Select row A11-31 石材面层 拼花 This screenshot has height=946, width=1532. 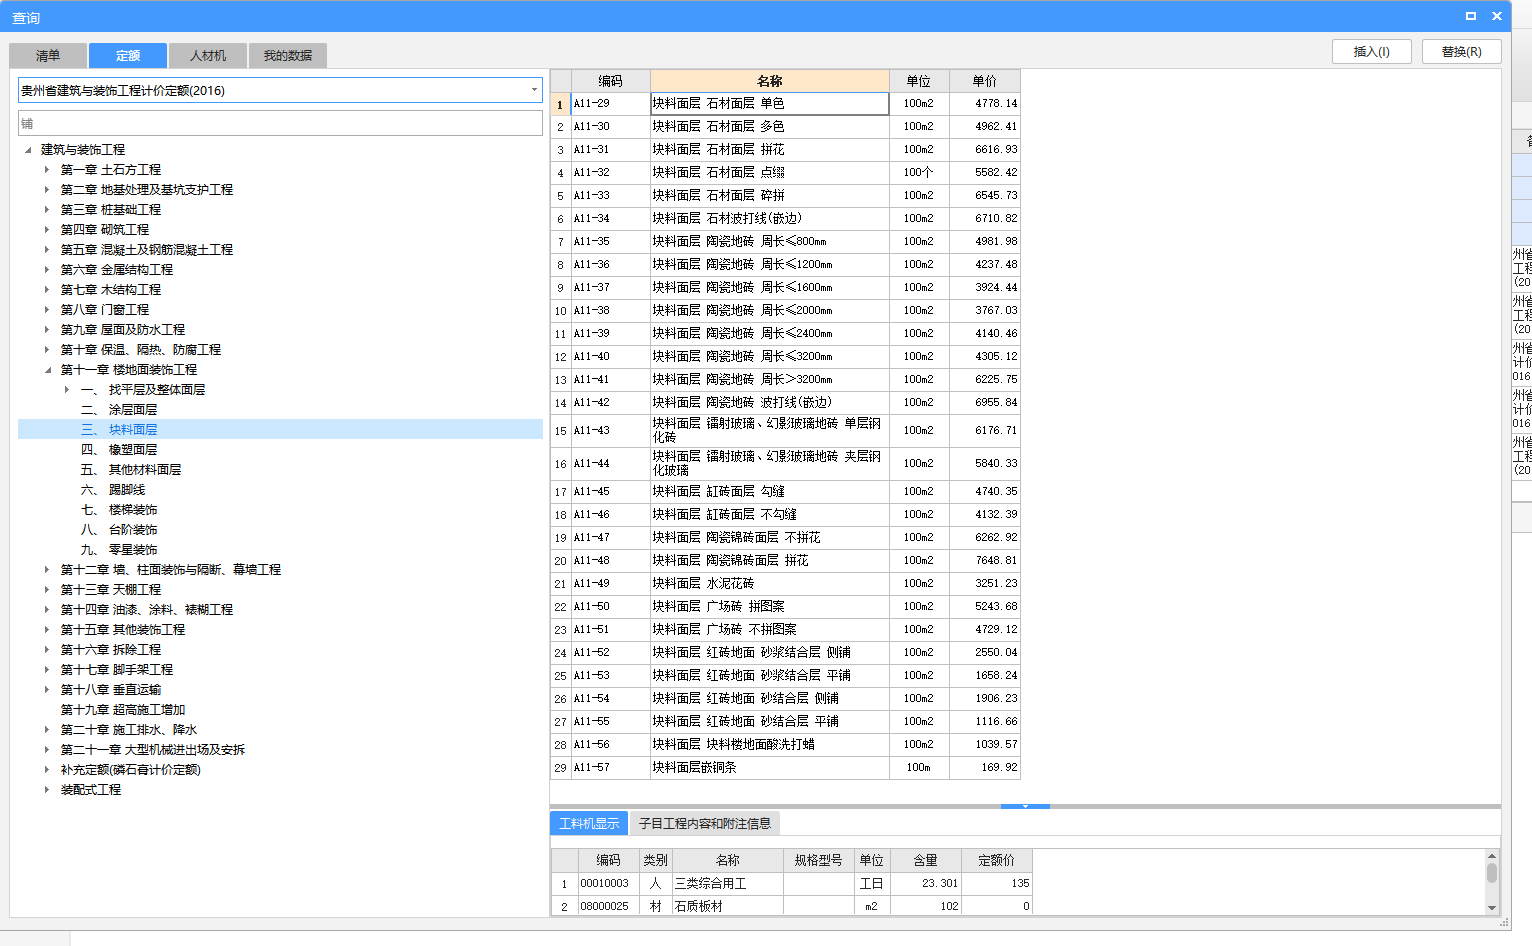point(785,150)
